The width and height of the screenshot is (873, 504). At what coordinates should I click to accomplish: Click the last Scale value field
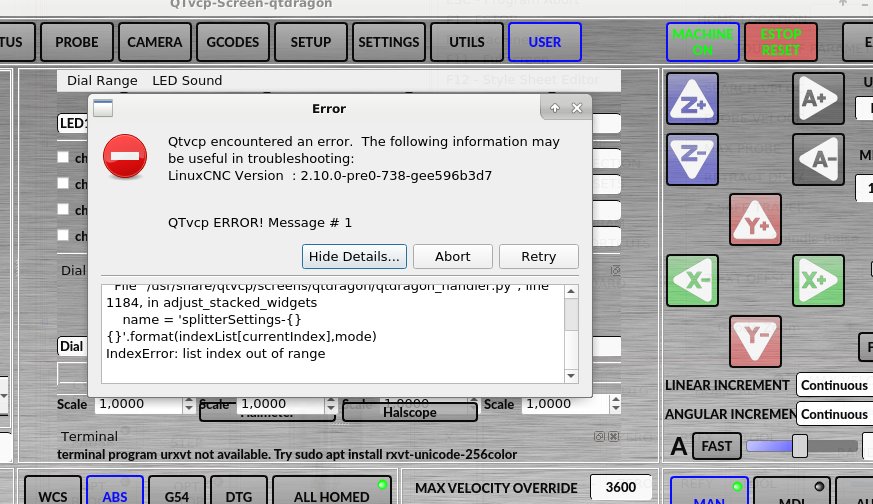click(x=566, y=404)
